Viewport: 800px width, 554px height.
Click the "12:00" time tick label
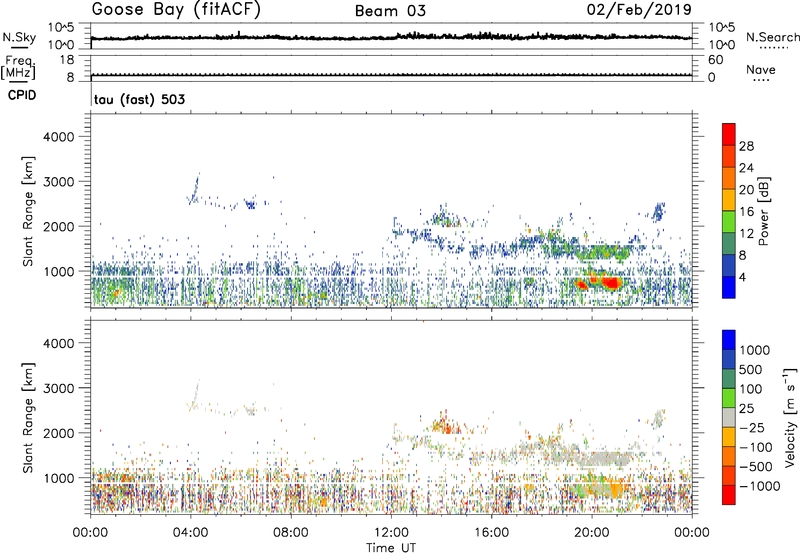(x=391, y=533)
